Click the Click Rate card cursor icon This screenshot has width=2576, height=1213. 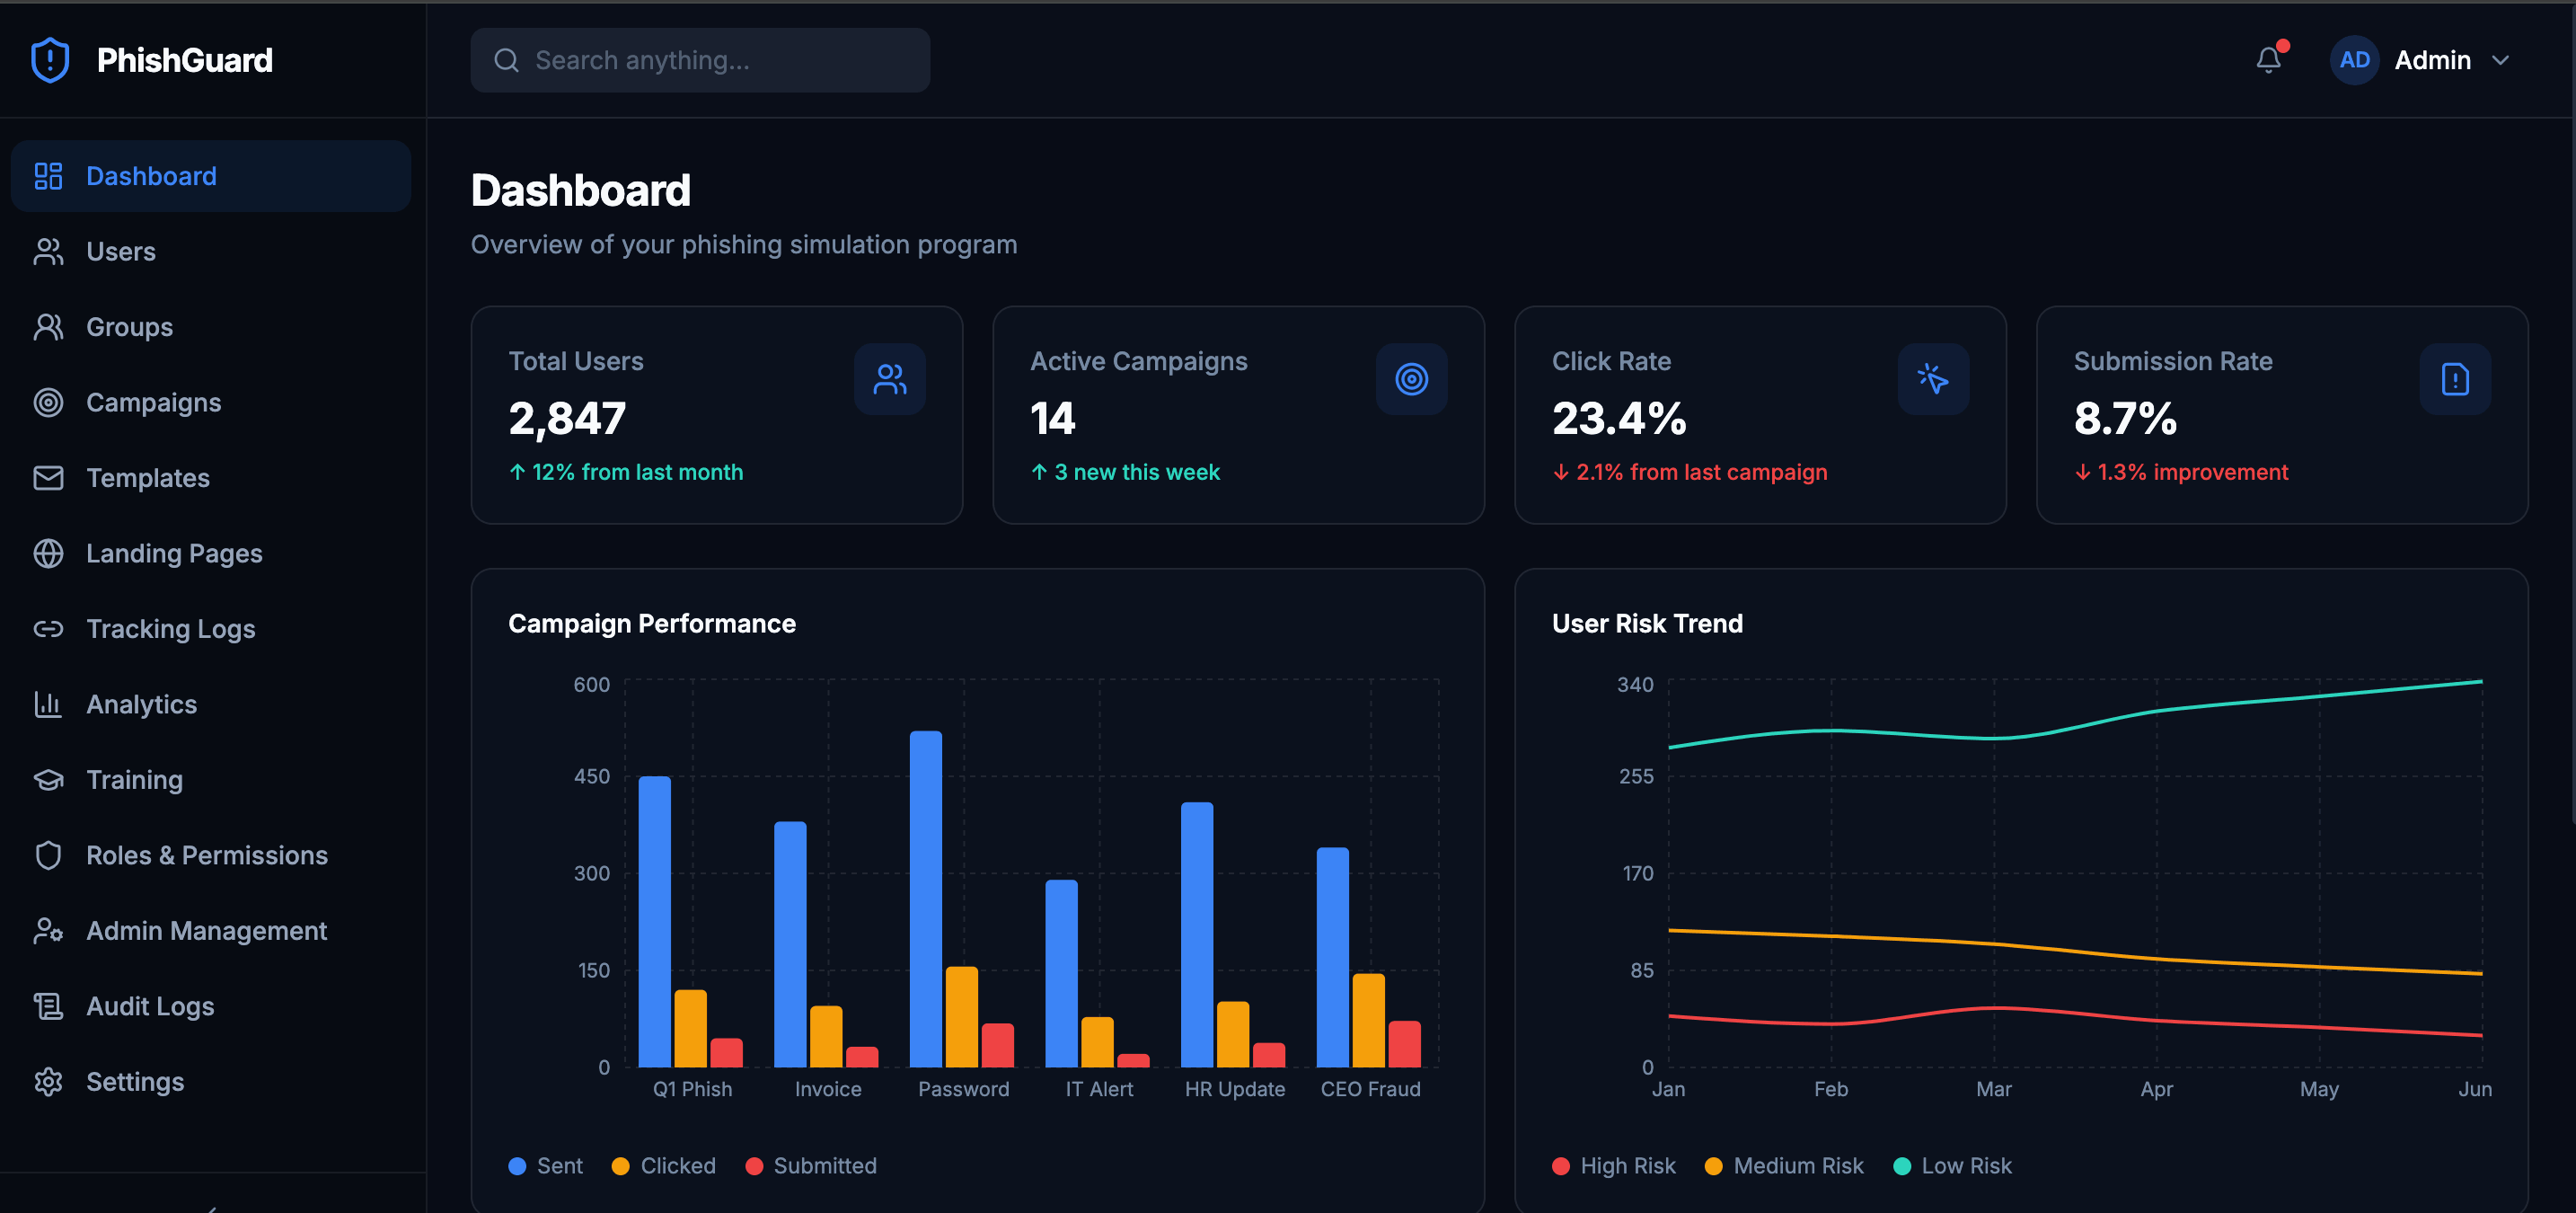coord(1934,379)
